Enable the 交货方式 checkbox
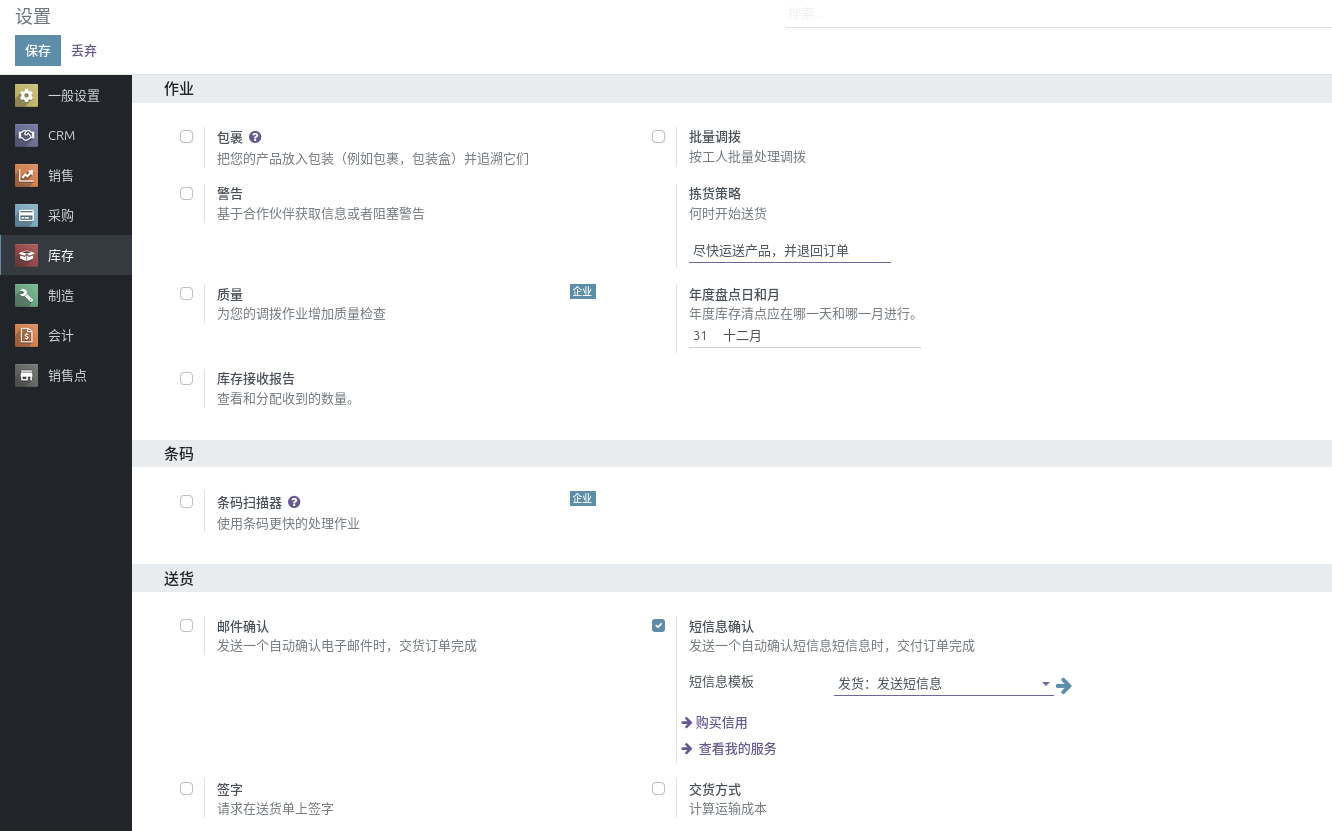The width and height of the screenshot is (1332, 831). click(x=658, y=788)
